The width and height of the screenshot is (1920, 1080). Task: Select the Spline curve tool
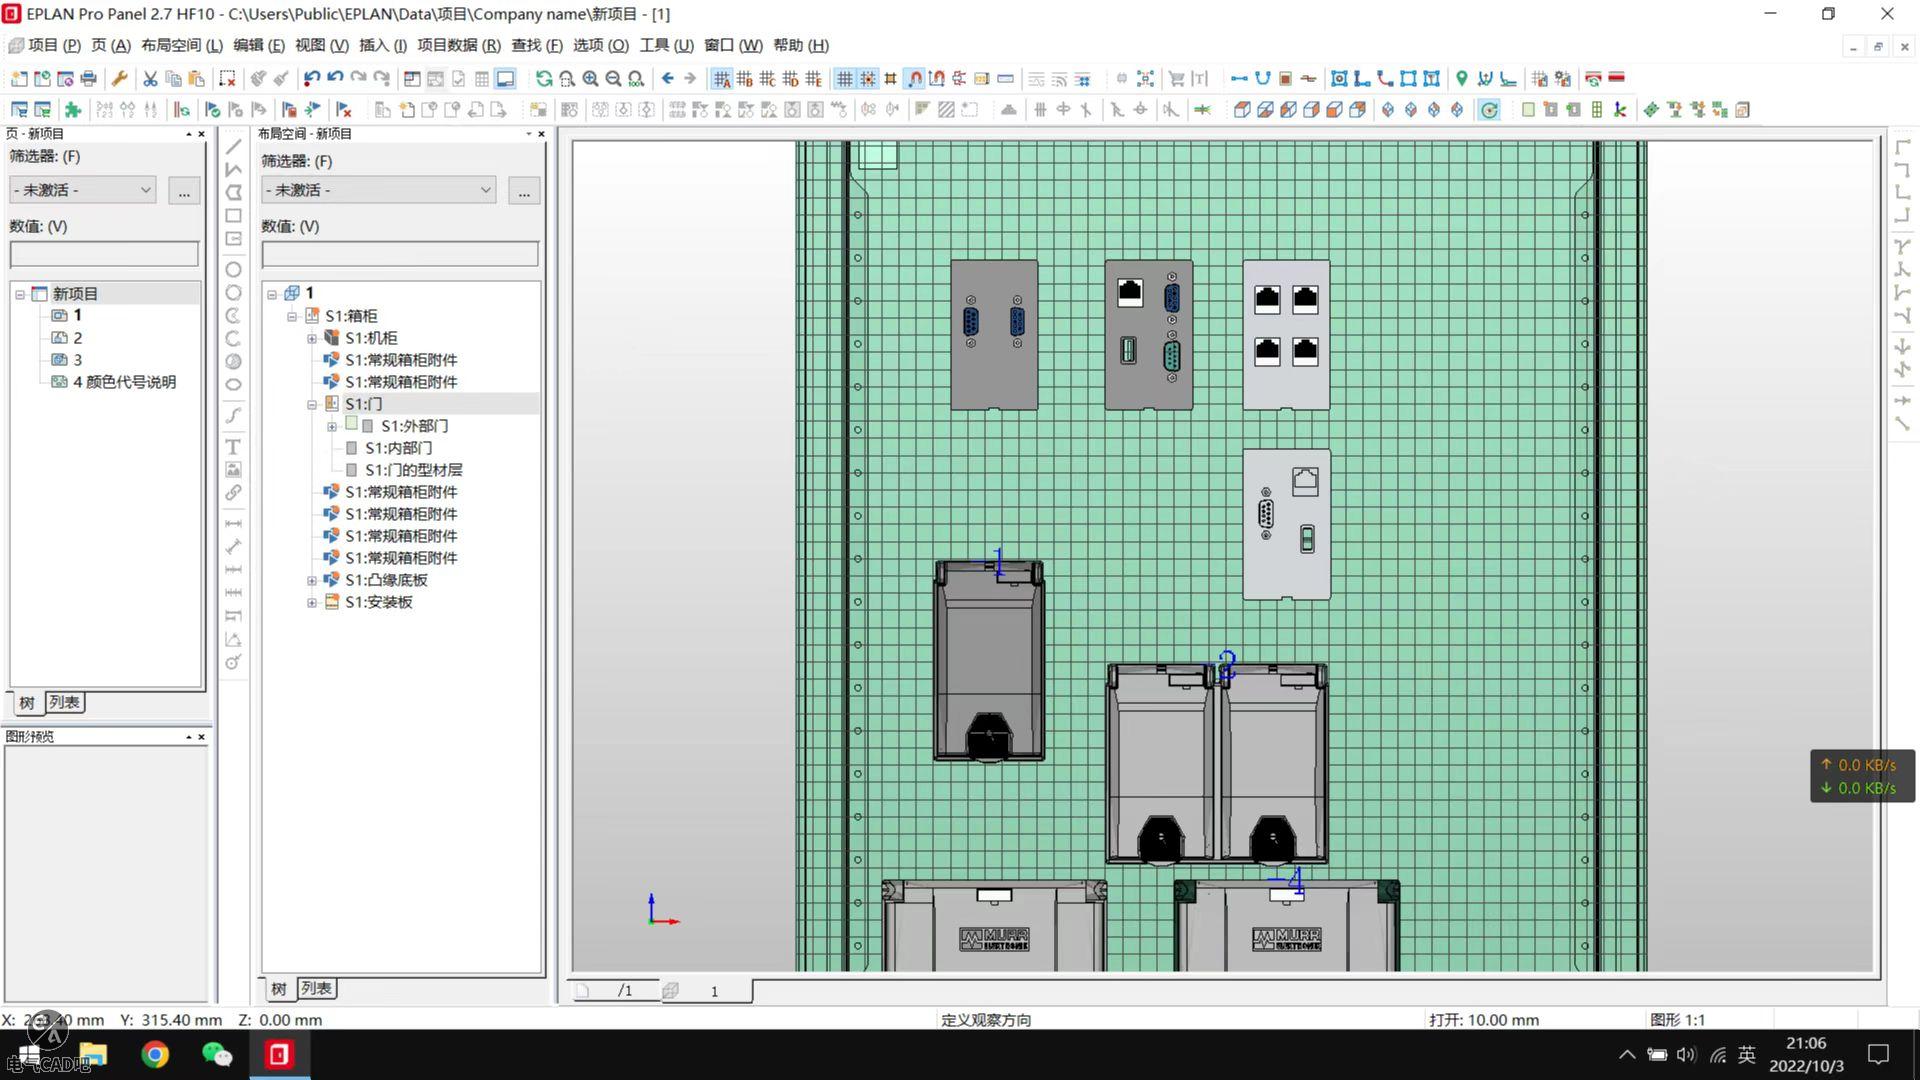coord(233,415)
